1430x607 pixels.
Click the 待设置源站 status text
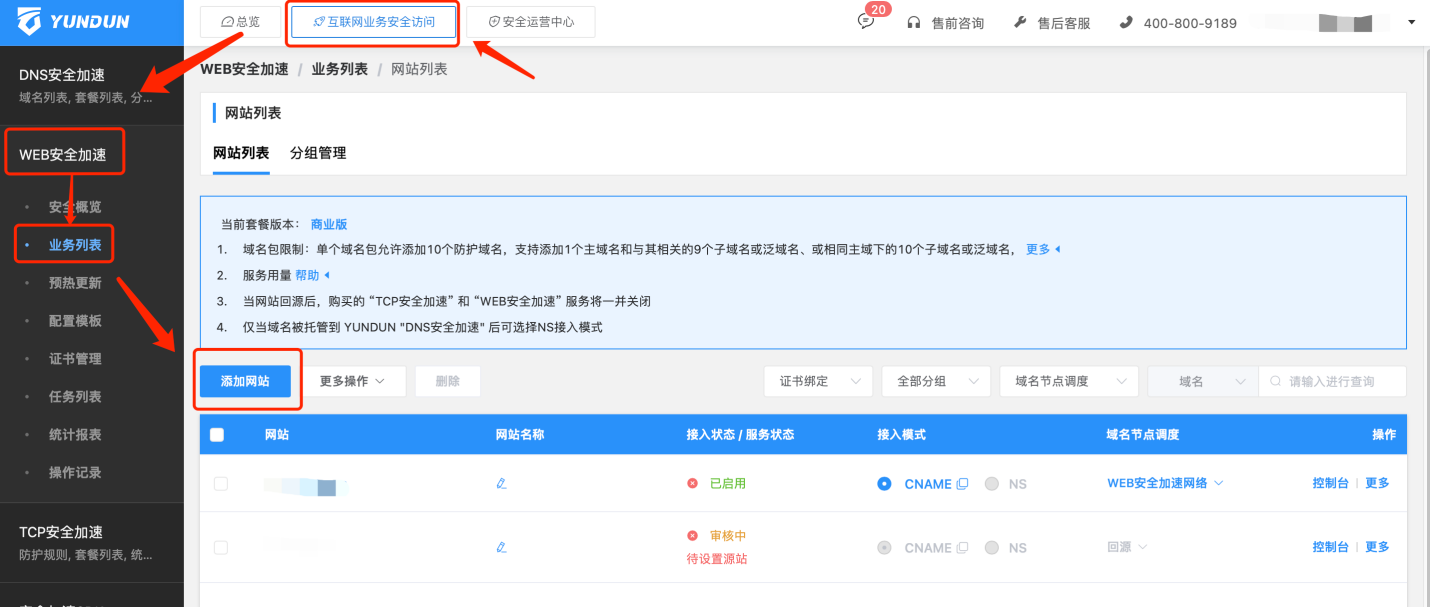point(717,559)
